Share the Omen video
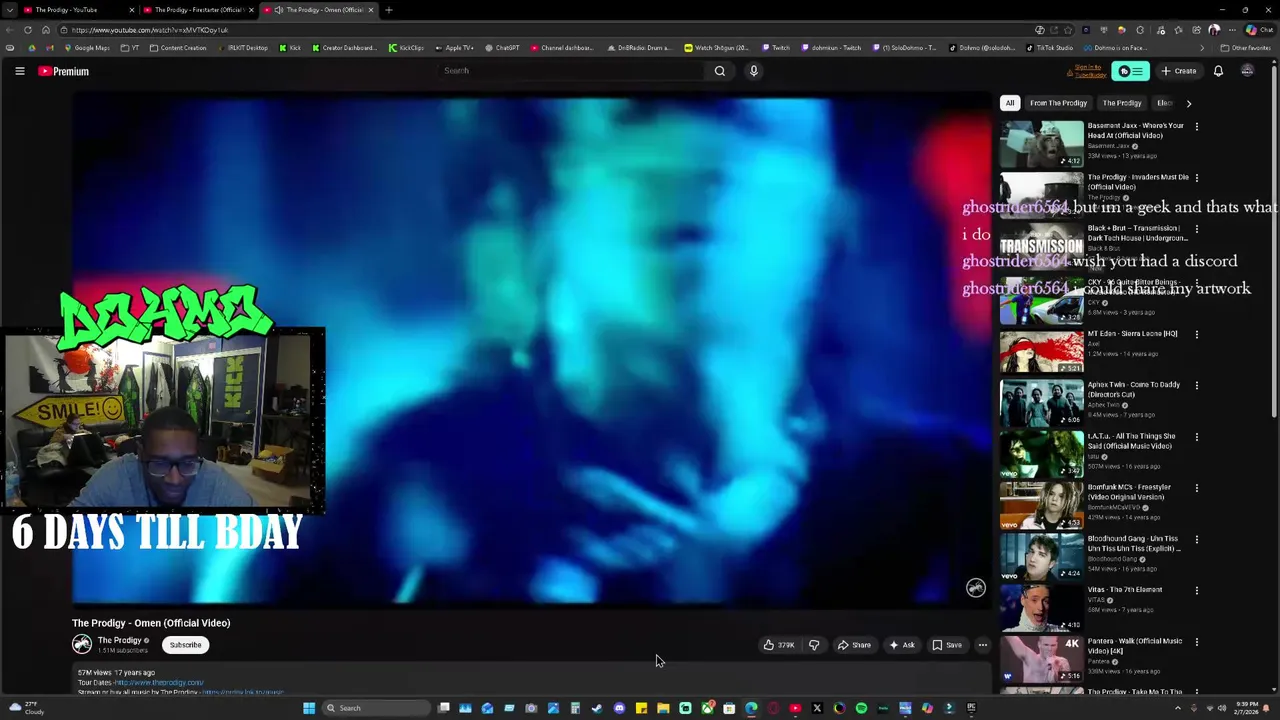 854,645
